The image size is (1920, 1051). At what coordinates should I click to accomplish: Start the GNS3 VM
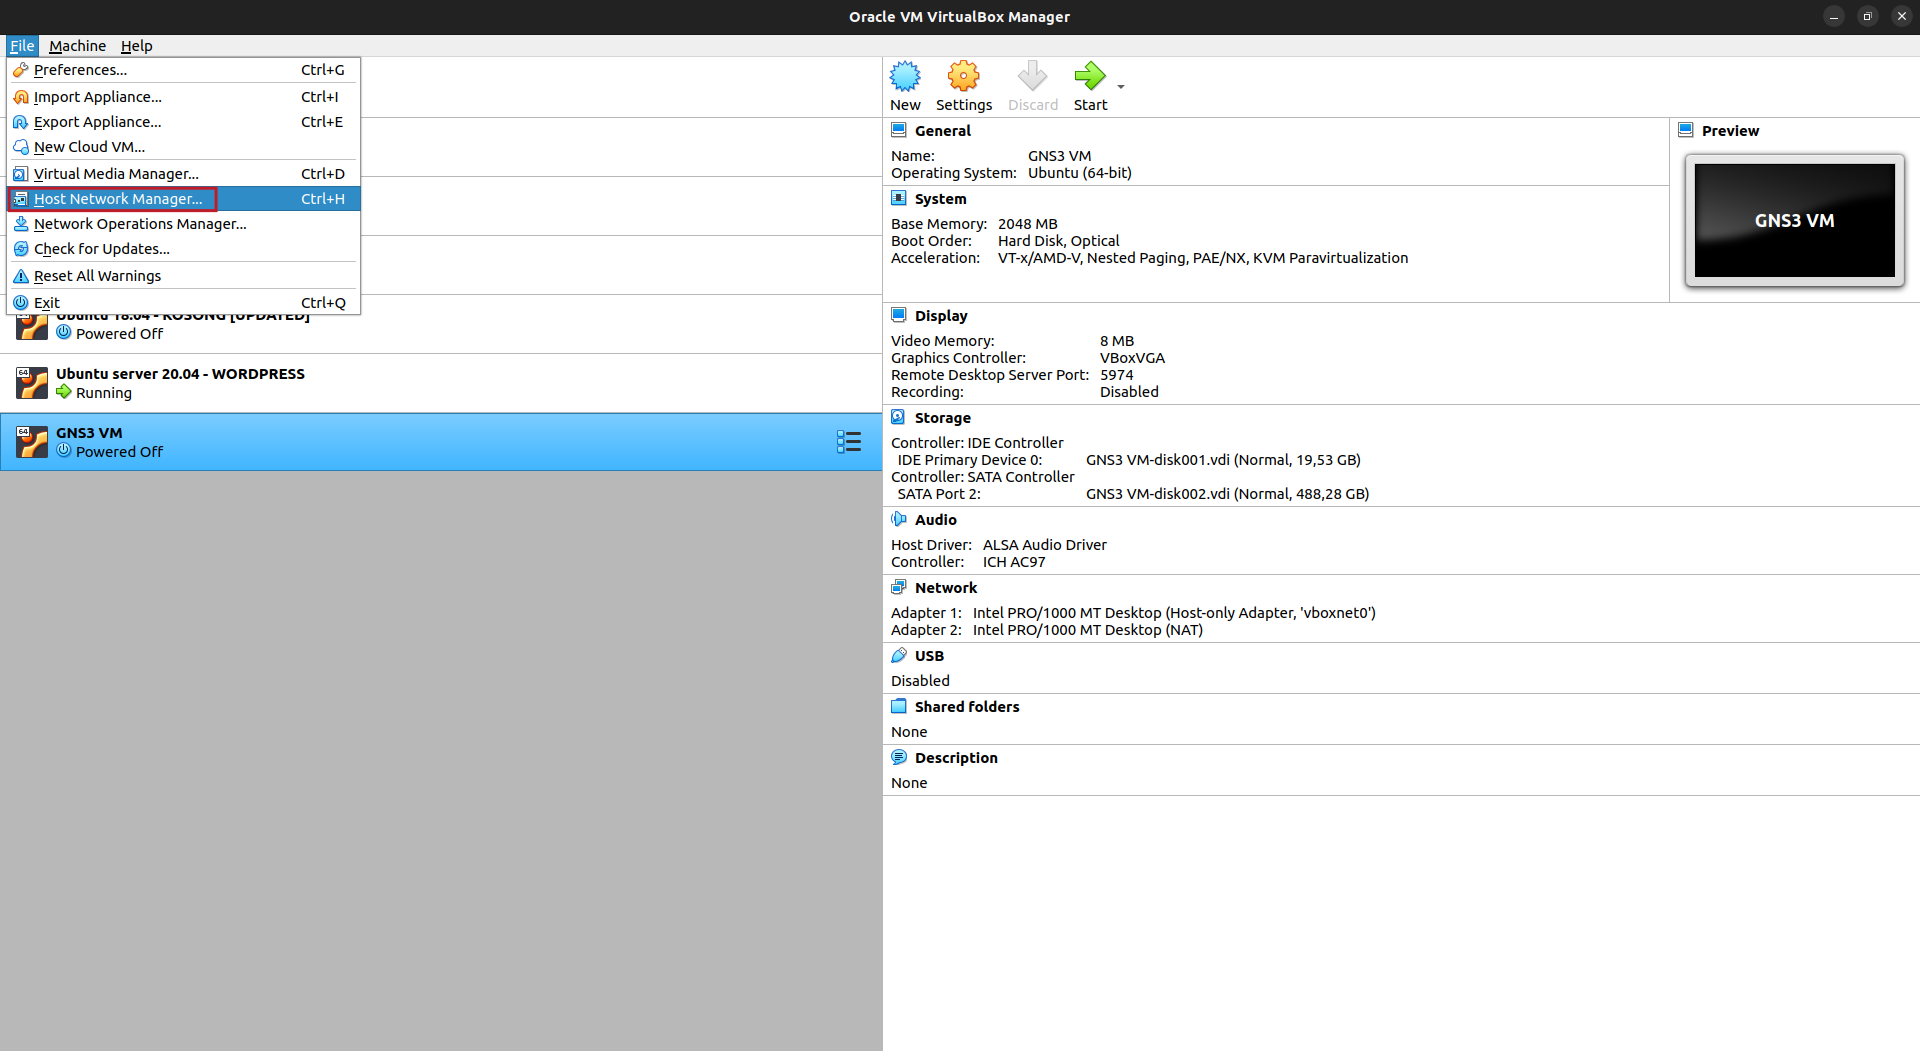[x=1089, y=85]
